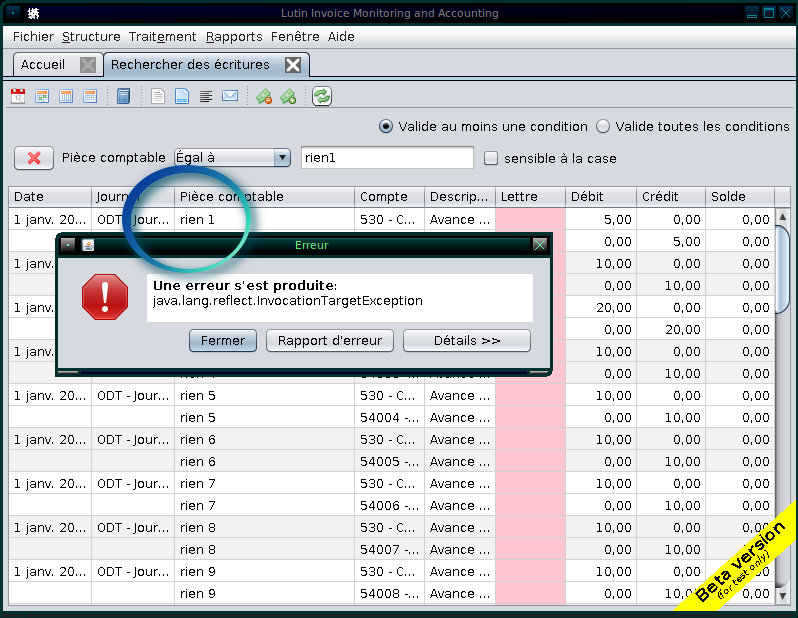The width and height of the screenshot is (798, 618).
Task: Open the Structure menu
Action: (91, 37)
